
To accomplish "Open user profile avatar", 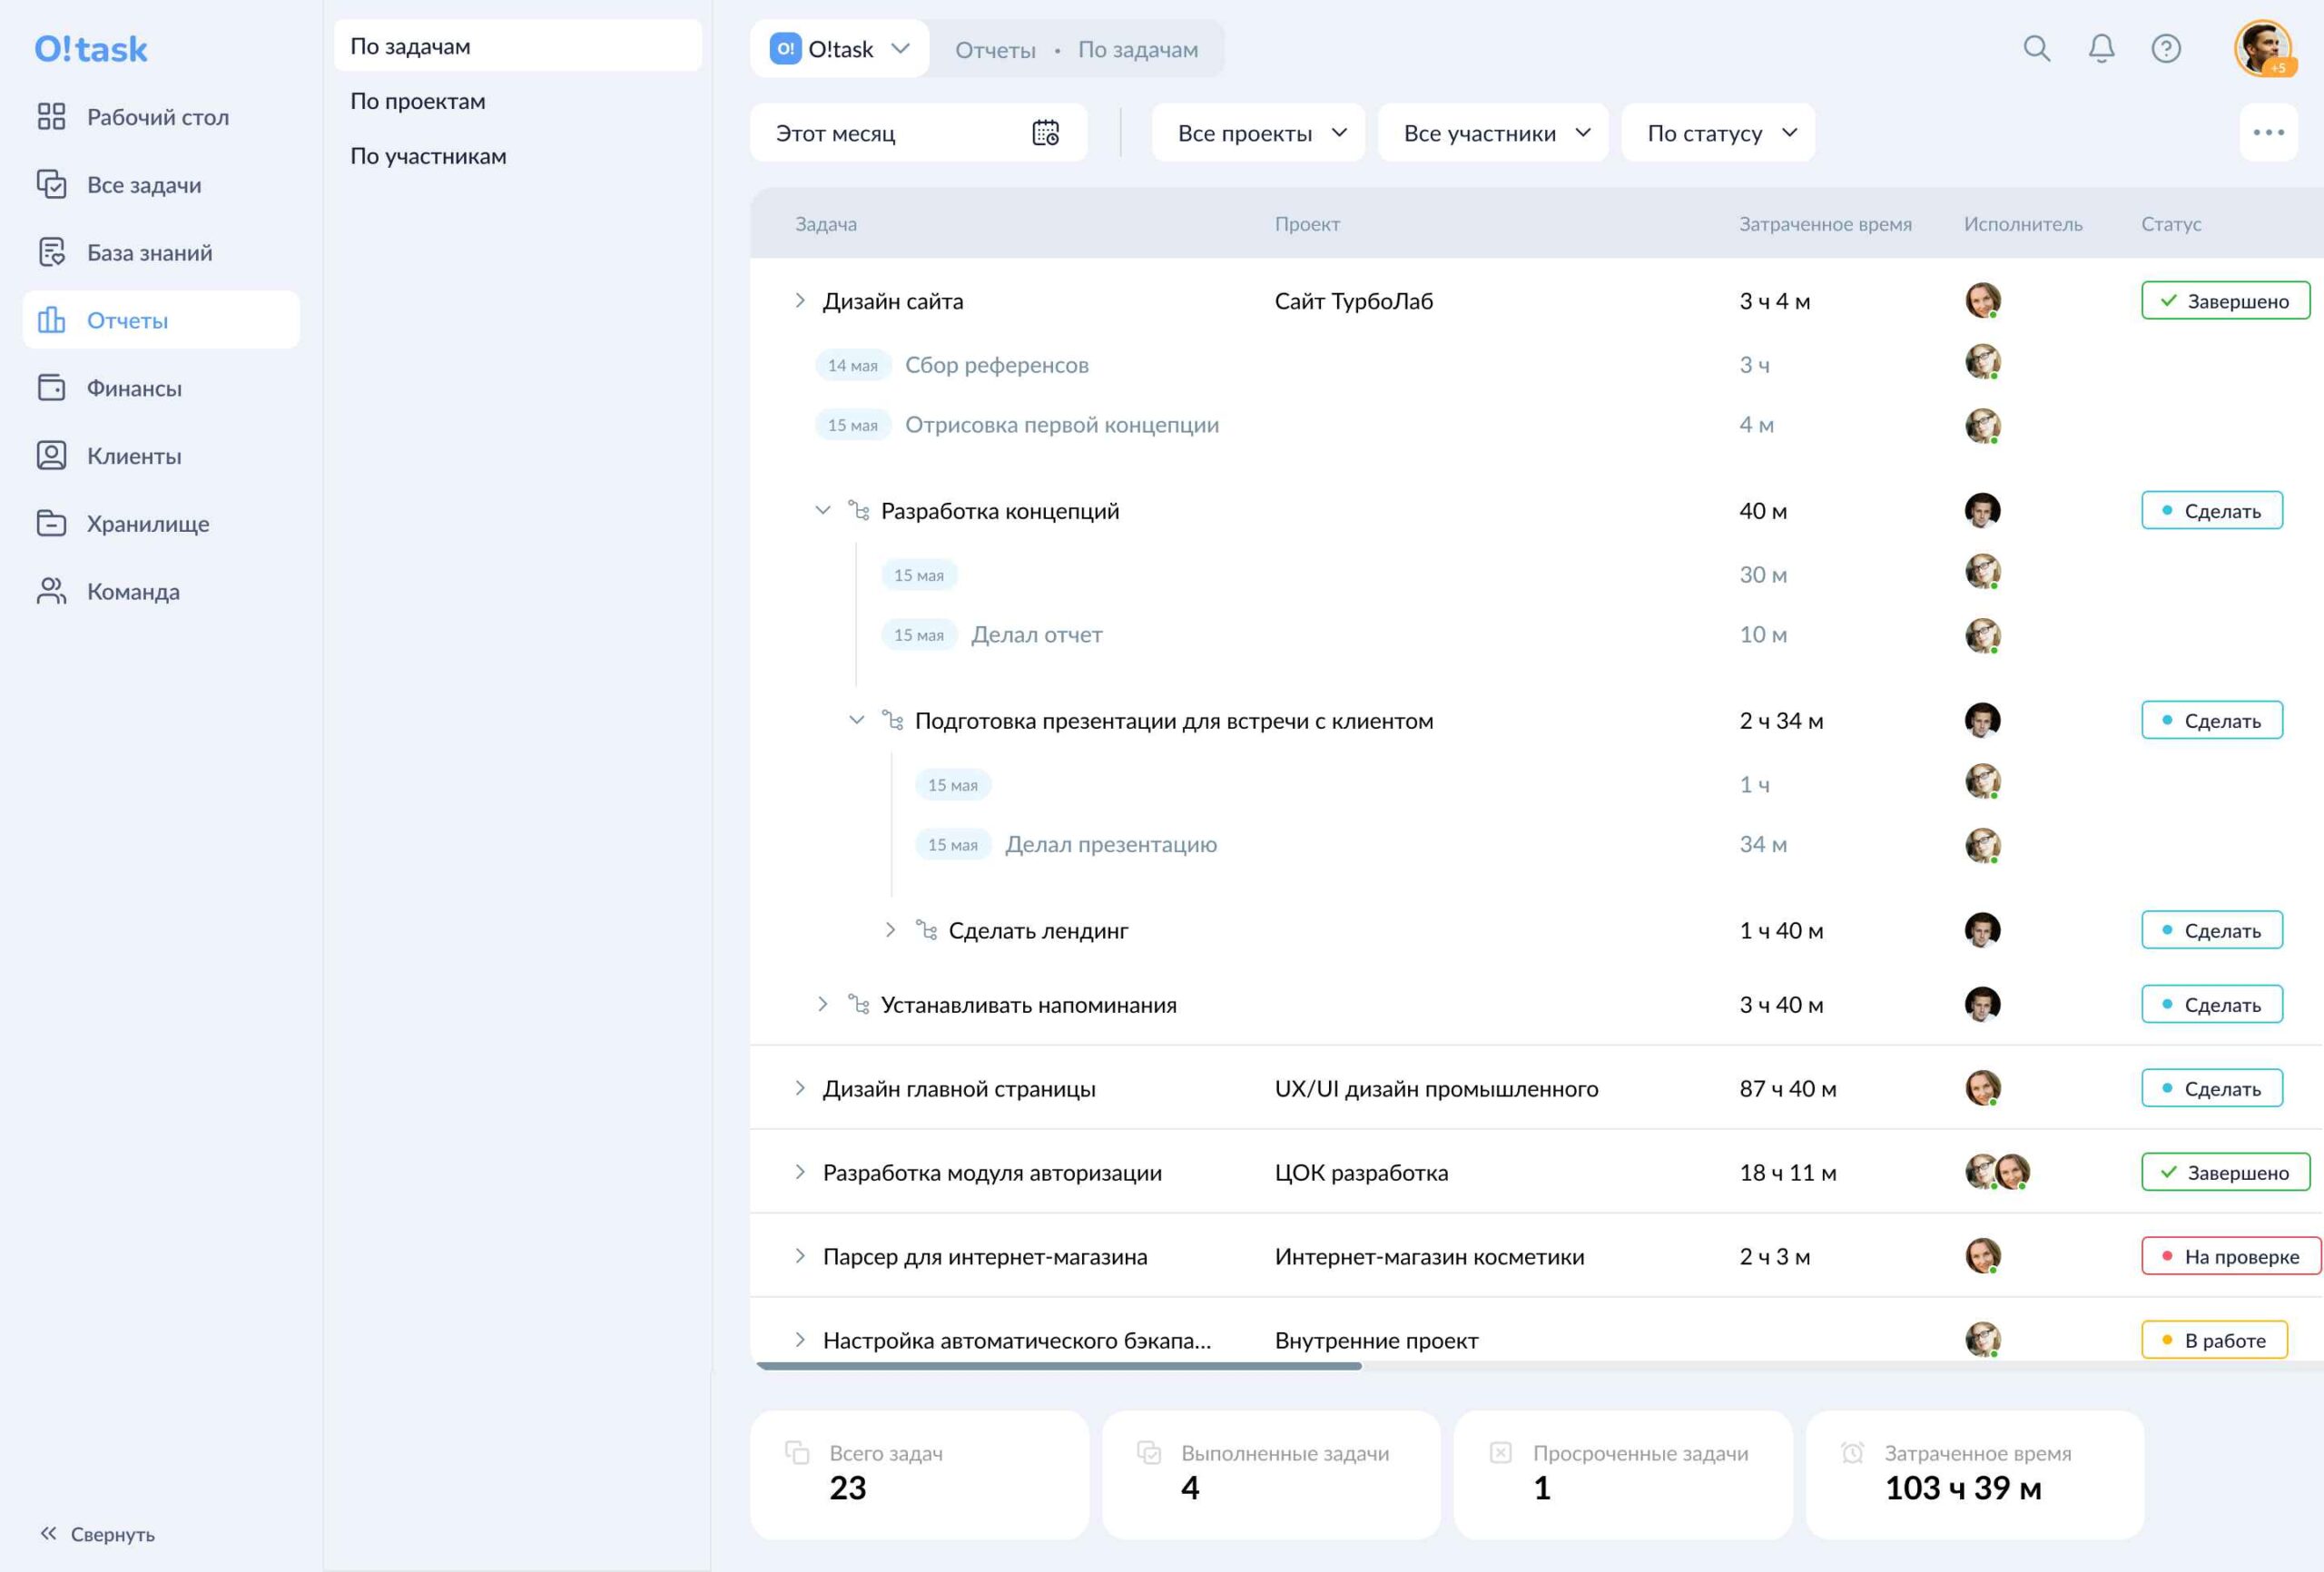I will [2262, 48].
